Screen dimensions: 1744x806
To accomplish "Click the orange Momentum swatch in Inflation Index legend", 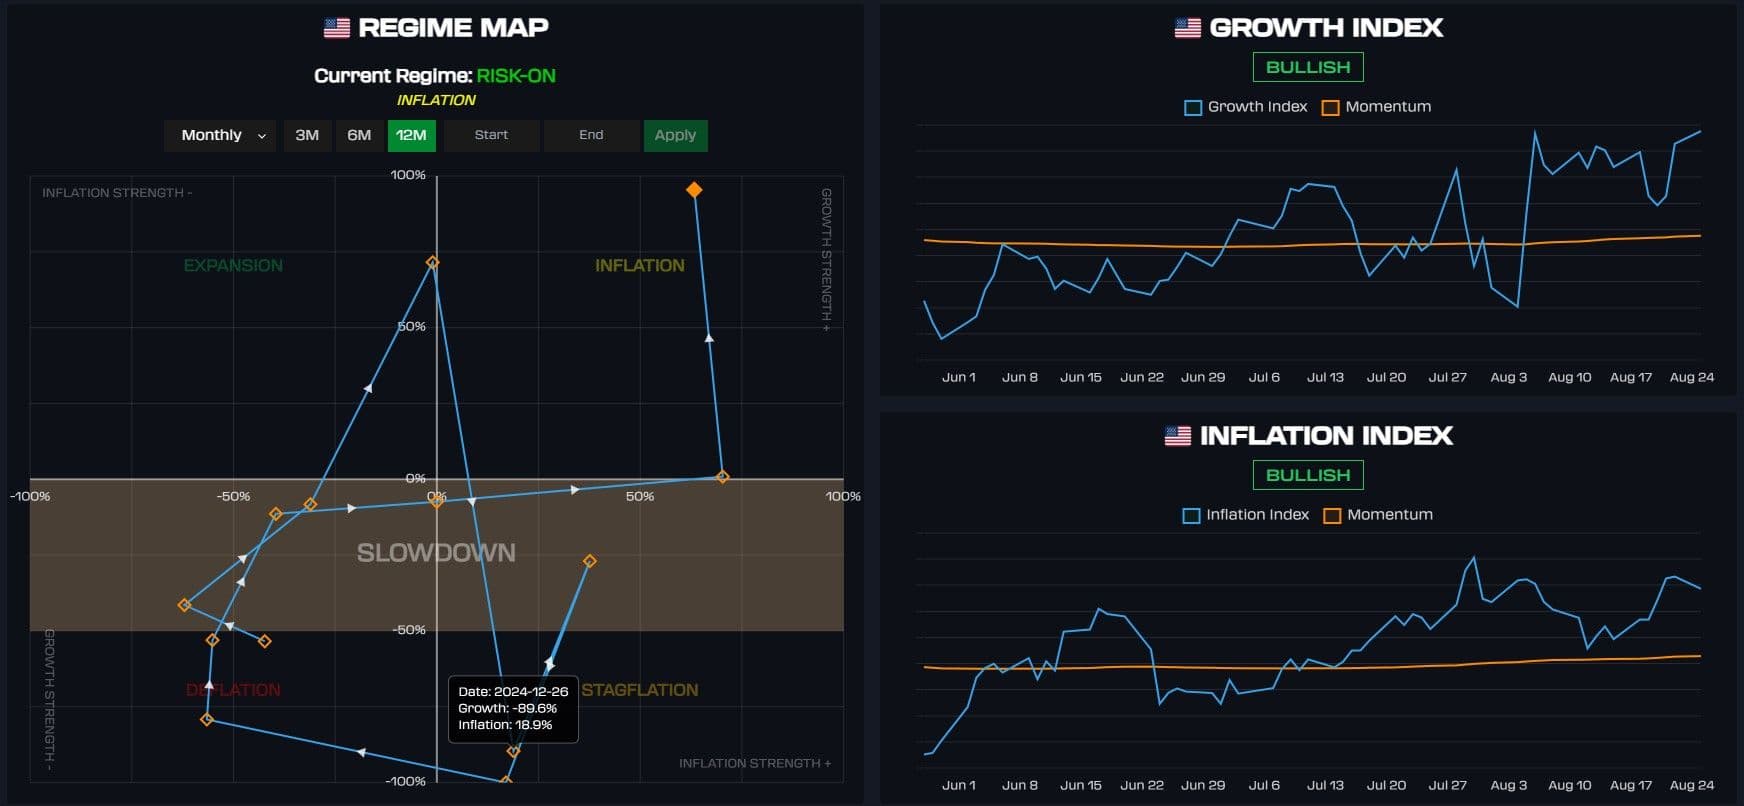I will [x=1332, y=516].
